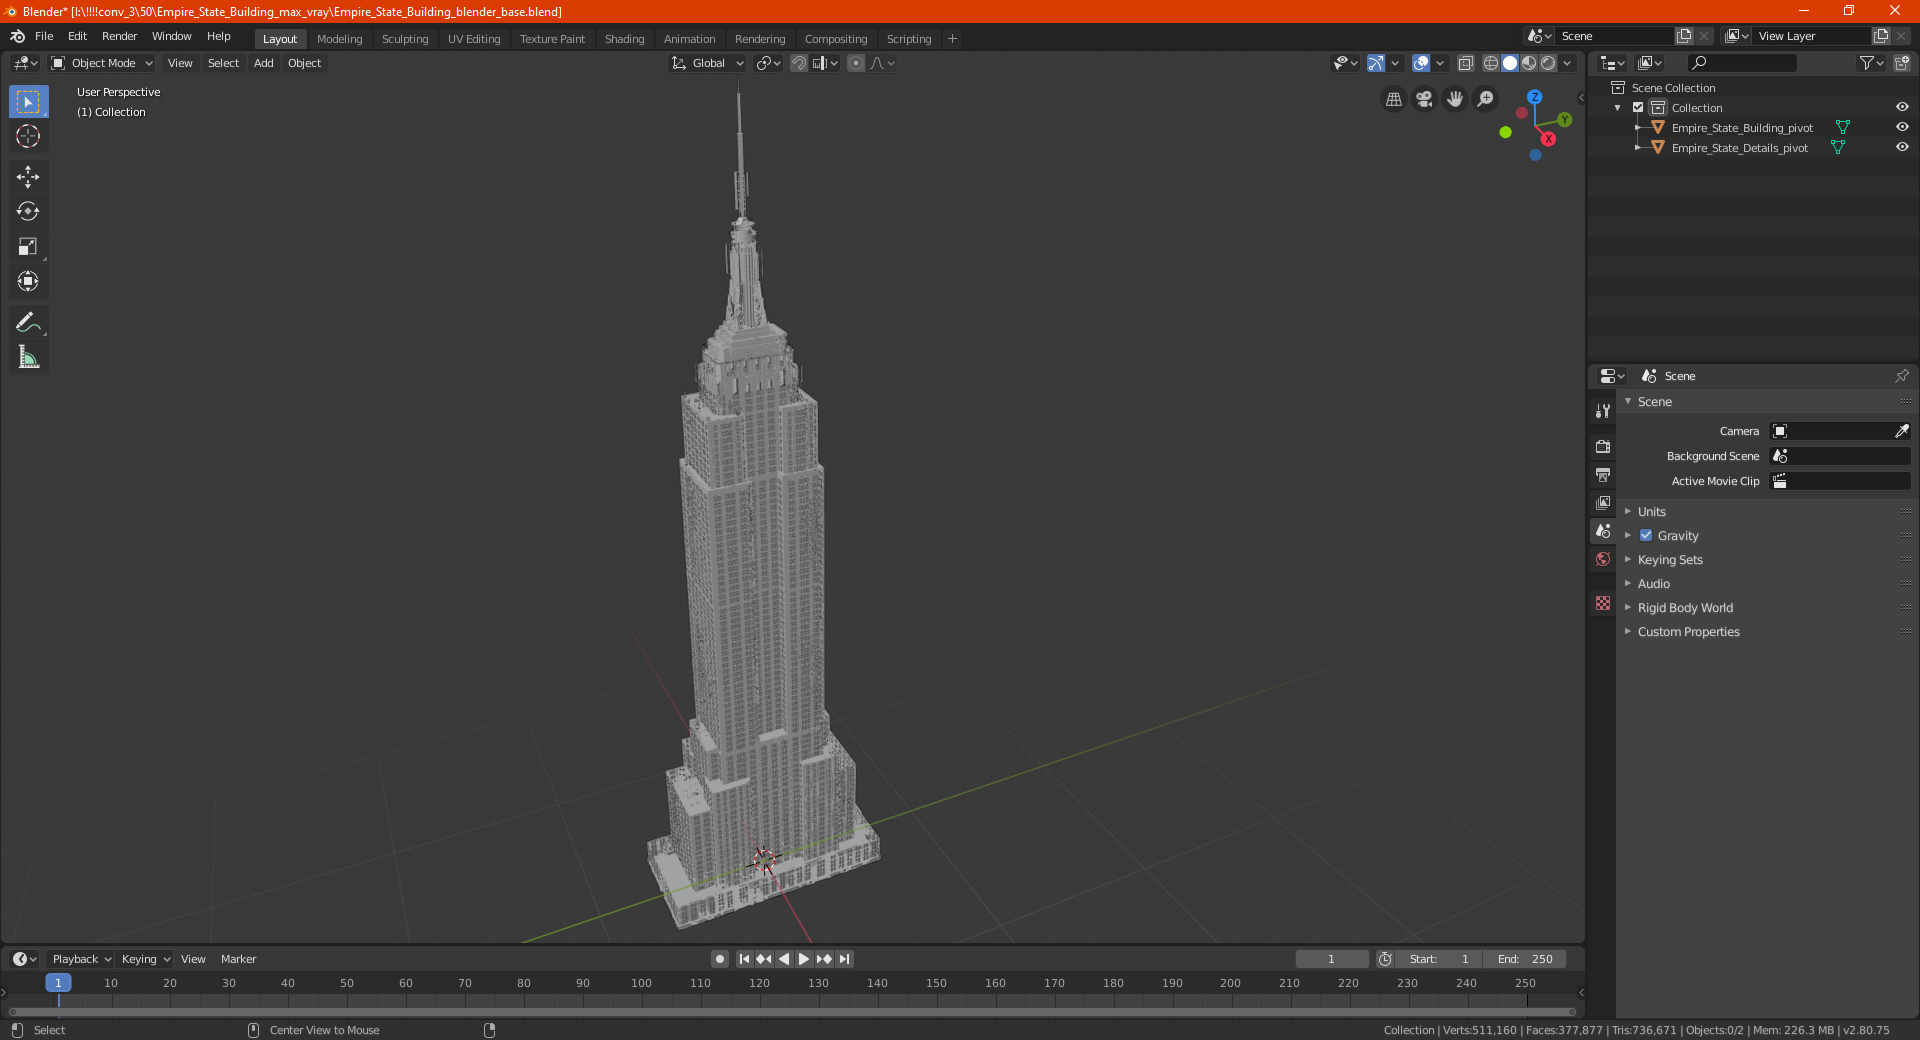Expand the Units panel
The height and width of the screenshot is (1040, 1920).
1651,512
